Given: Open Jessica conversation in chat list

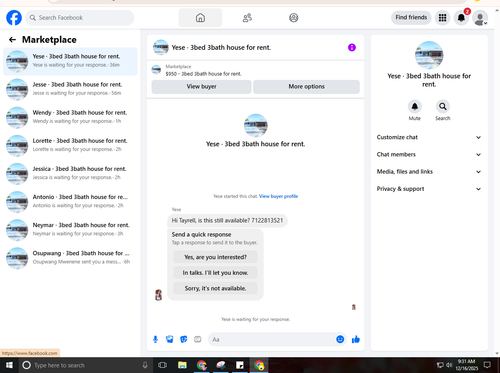Looking at the screenshot, I should click(x=70, y=174).
